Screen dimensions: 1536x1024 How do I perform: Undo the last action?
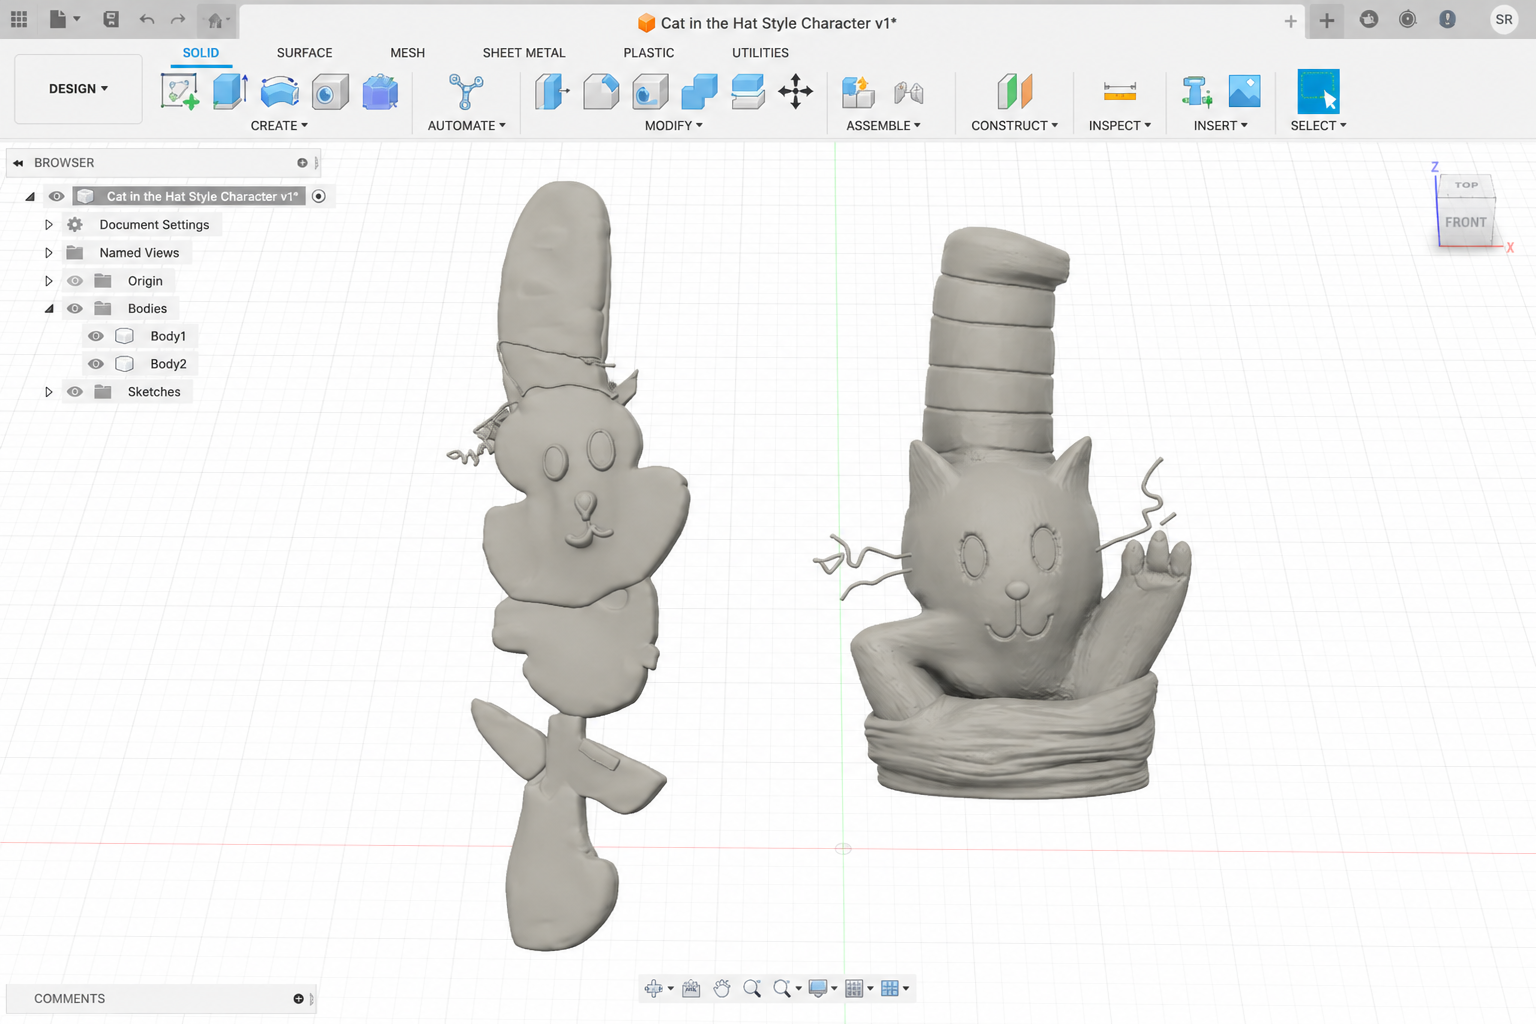pos(147,19)
